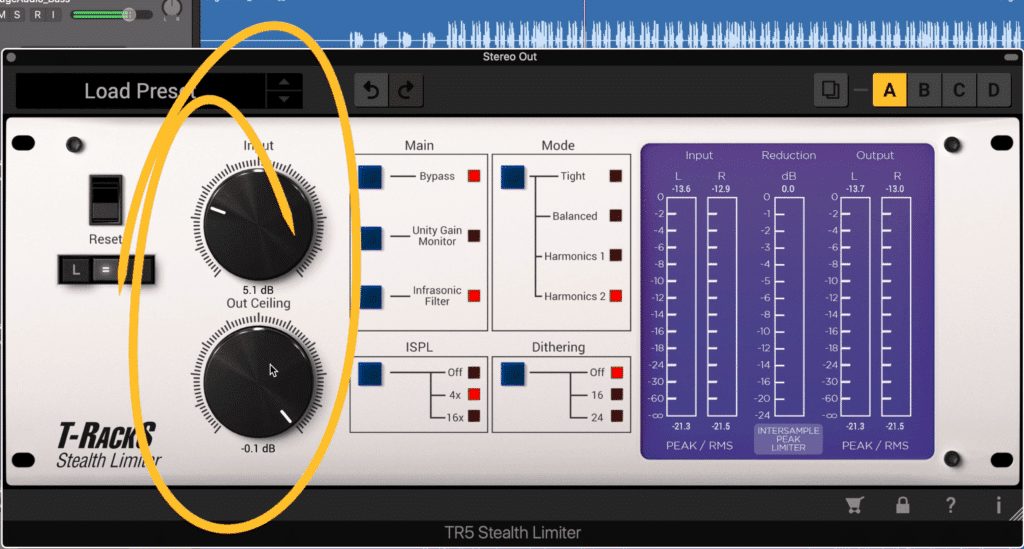Viewport: 1024px width, 549px height.
Task: Click the Reduction dB value 0.0
Action: [788, 189]
